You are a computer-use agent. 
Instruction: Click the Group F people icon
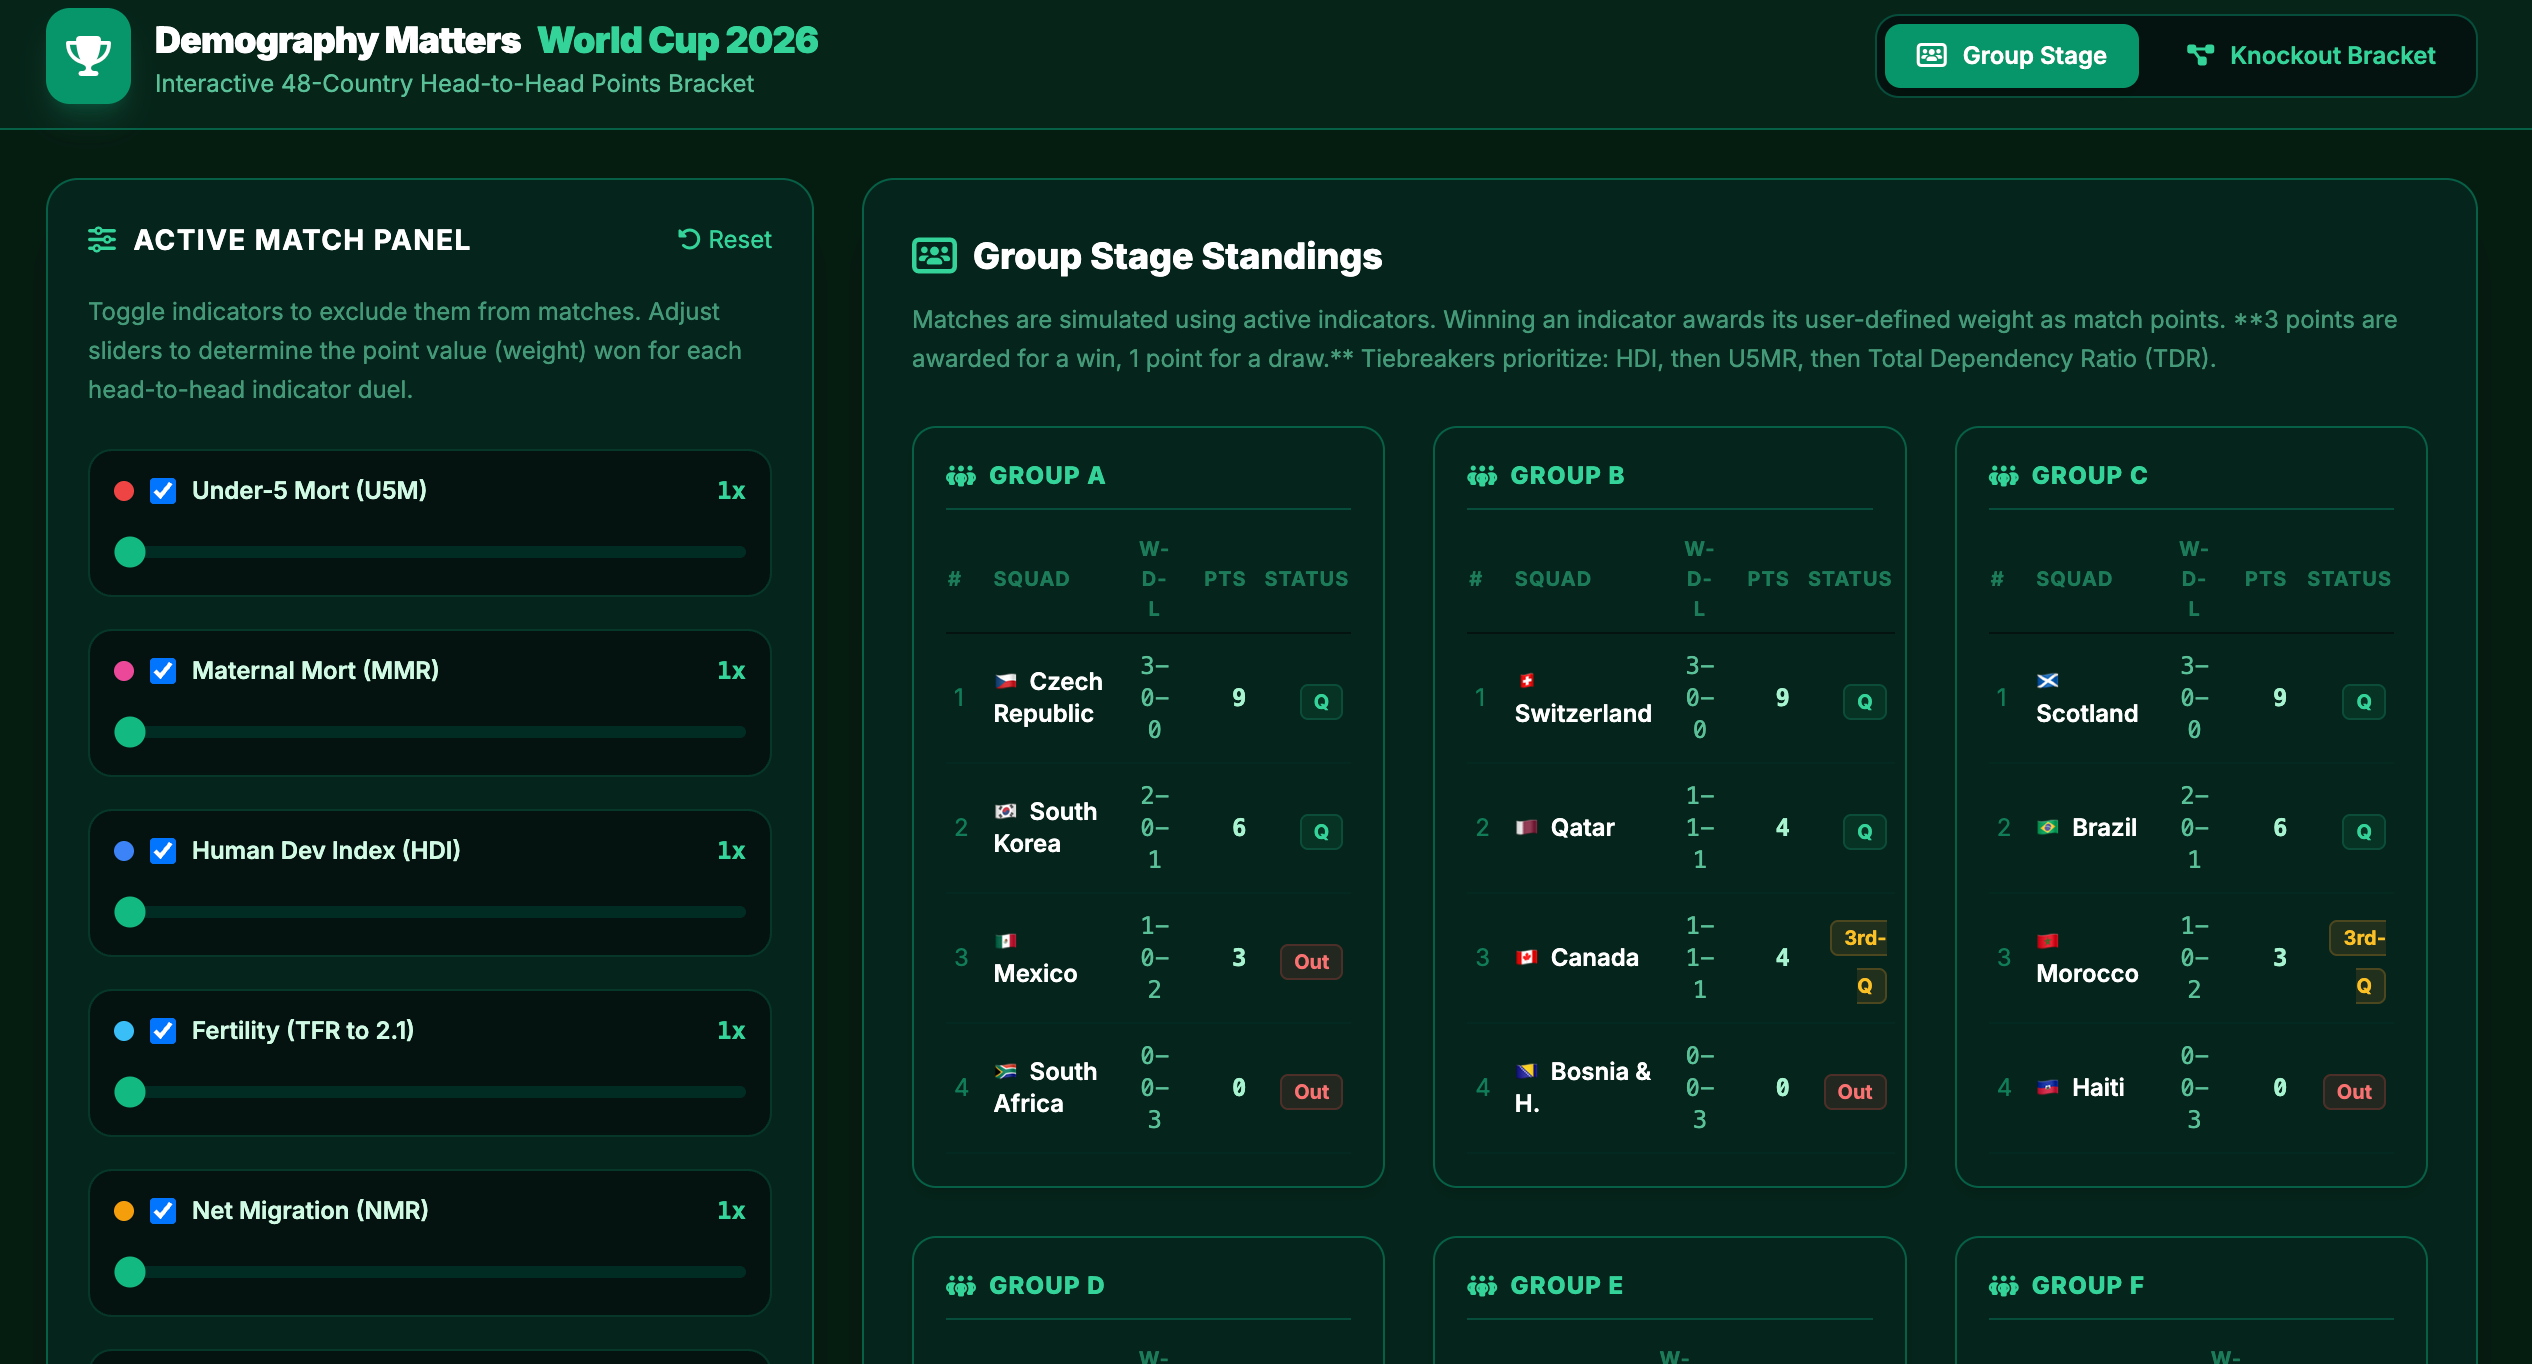click(x=2004, y=1286)
